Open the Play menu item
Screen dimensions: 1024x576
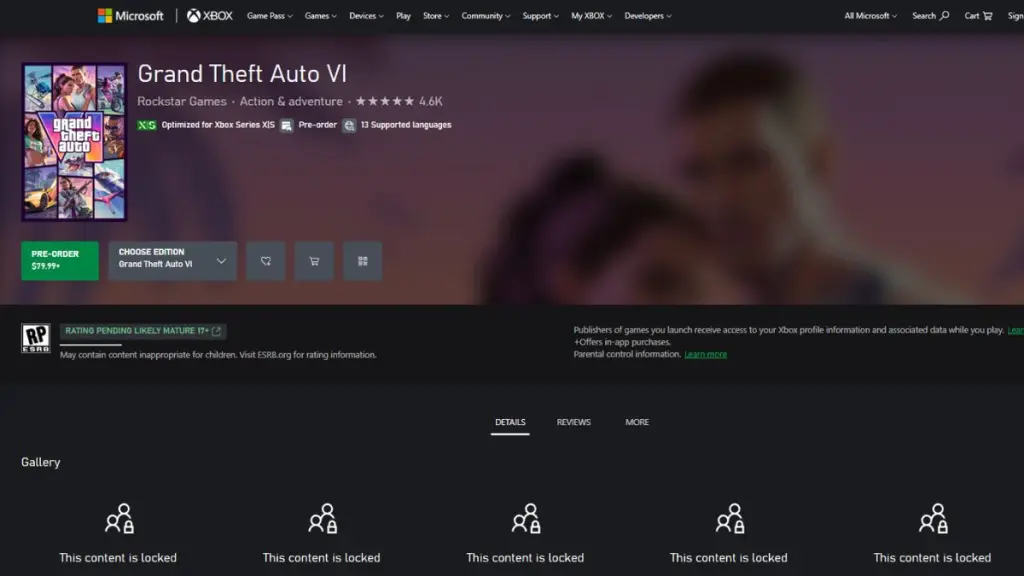pos(404,16)
